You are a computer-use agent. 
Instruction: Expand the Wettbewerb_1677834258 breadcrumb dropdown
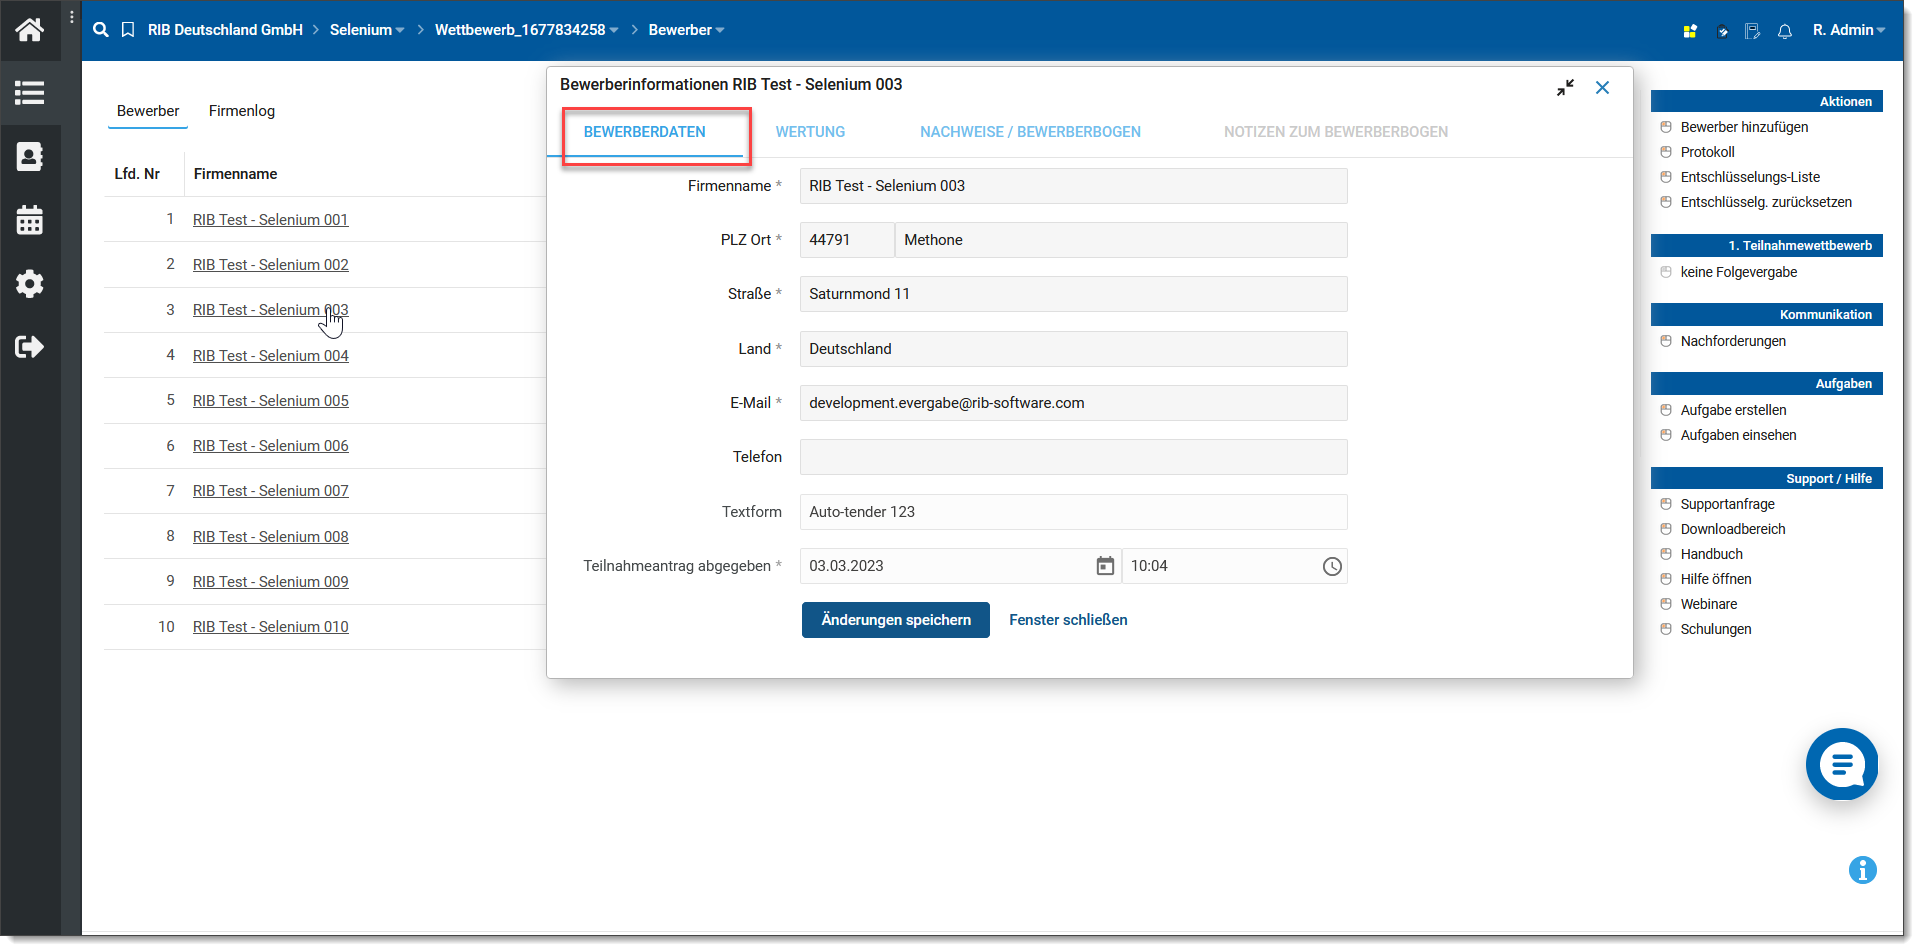tap(526, 30)
